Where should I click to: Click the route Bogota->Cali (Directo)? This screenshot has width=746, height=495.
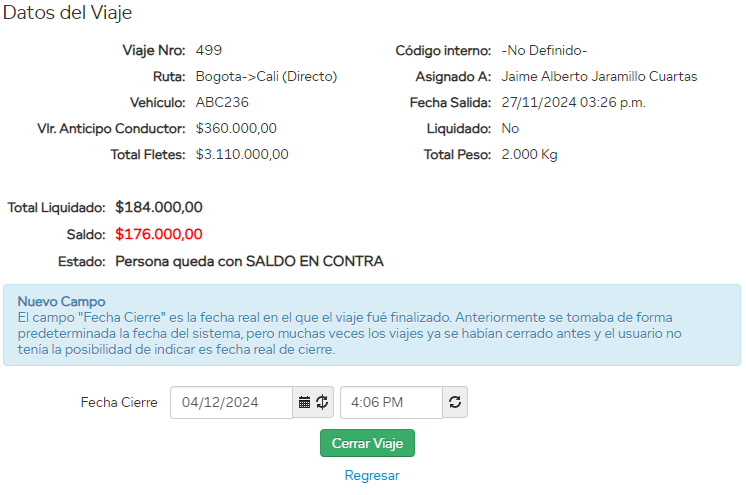click(266, 76)
